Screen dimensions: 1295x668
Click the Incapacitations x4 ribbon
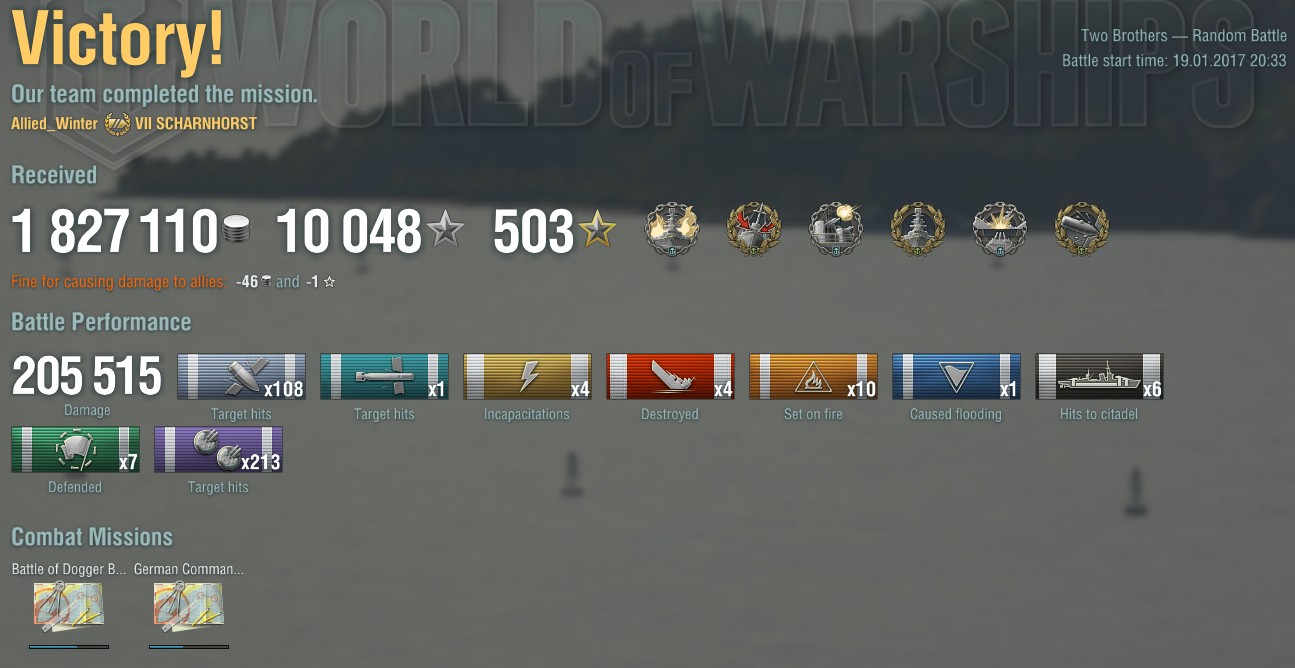point(527,376)
